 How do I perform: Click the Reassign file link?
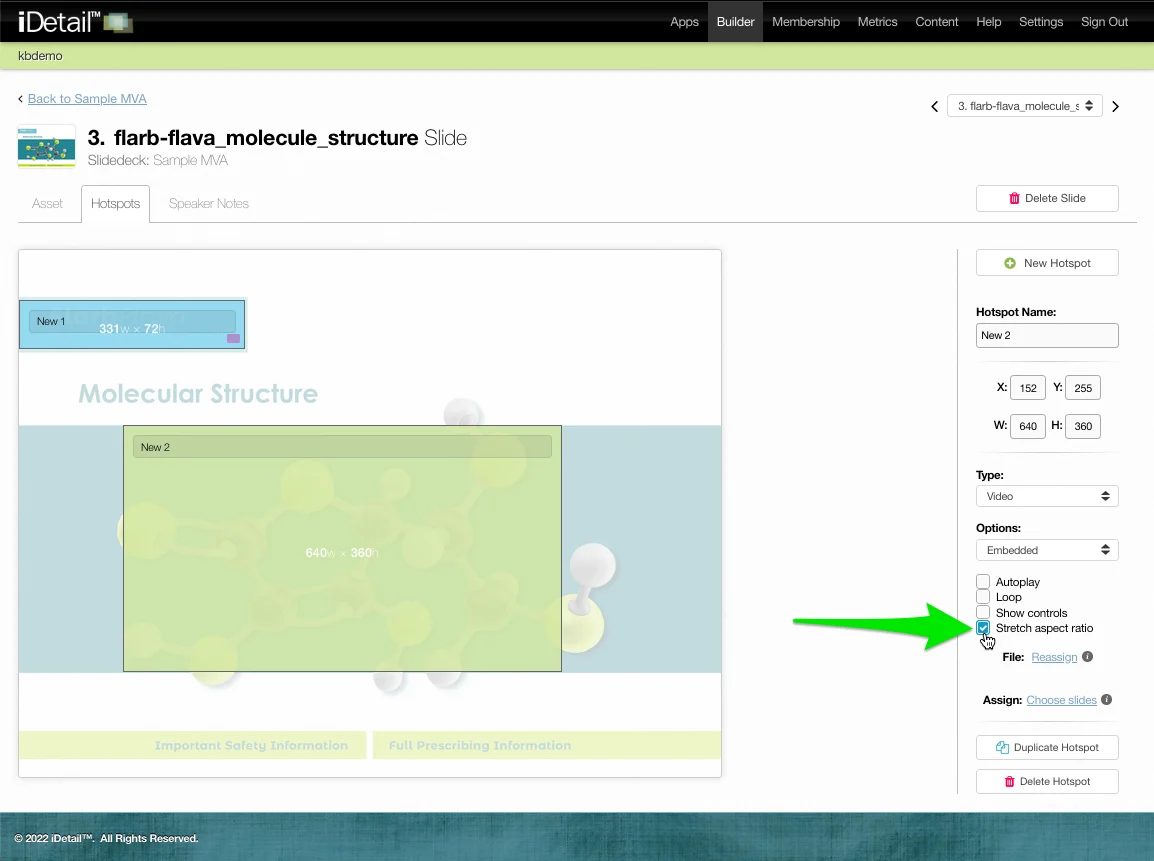coord(1054,657)
